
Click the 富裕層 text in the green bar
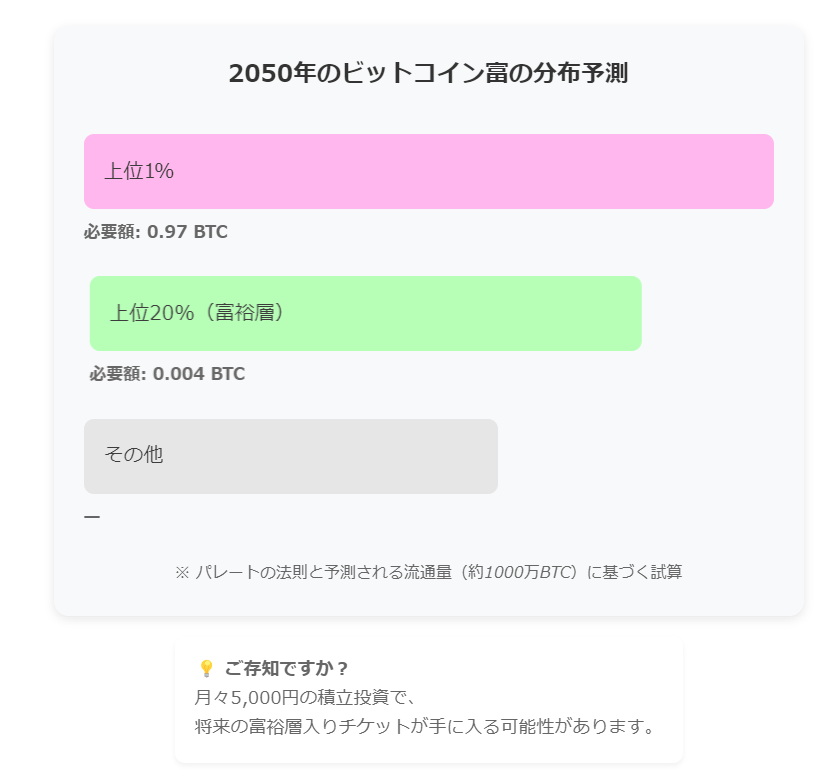[x=250, y=313]
